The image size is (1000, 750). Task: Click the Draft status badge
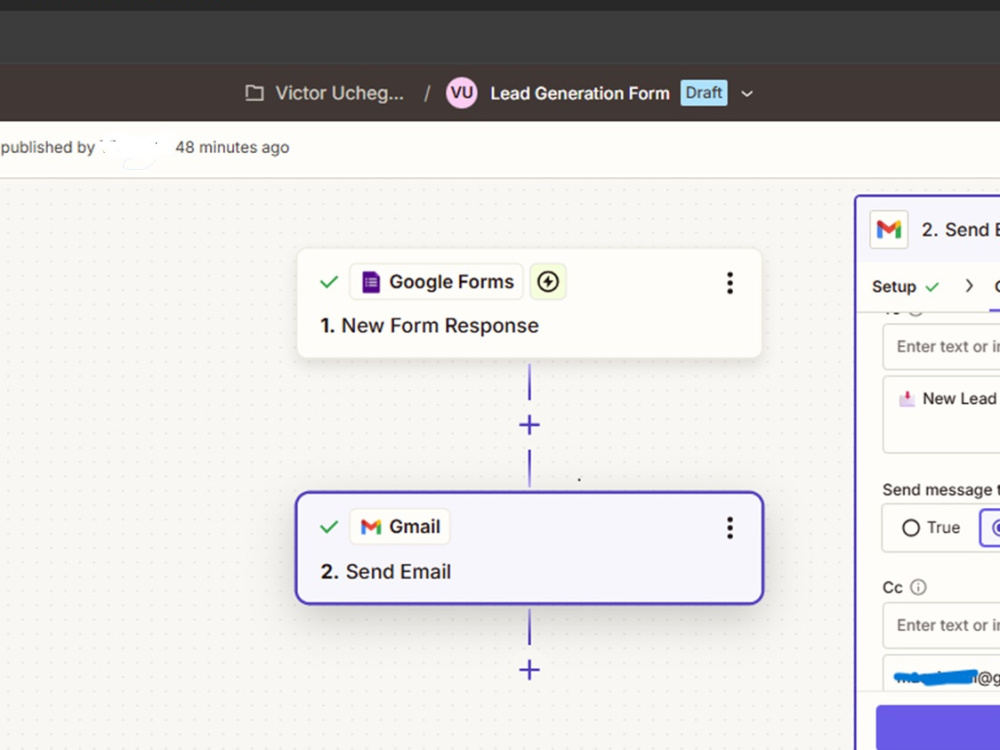703,93
